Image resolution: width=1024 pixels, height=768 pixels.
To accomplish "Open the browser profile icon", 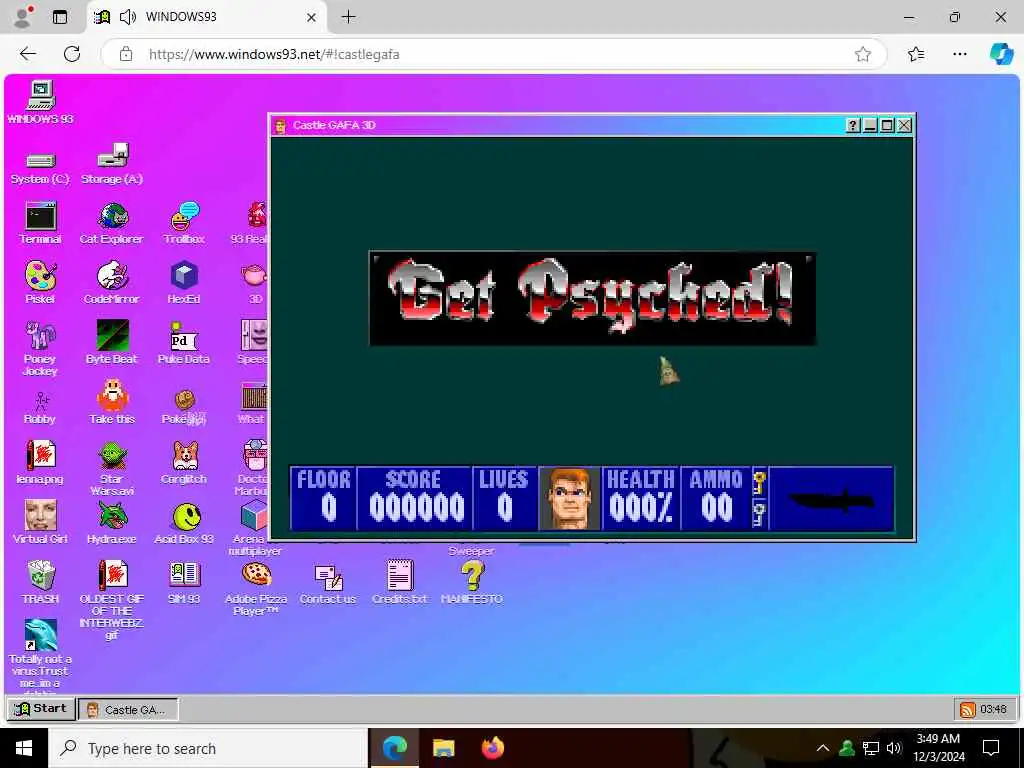I will (24, 17).
